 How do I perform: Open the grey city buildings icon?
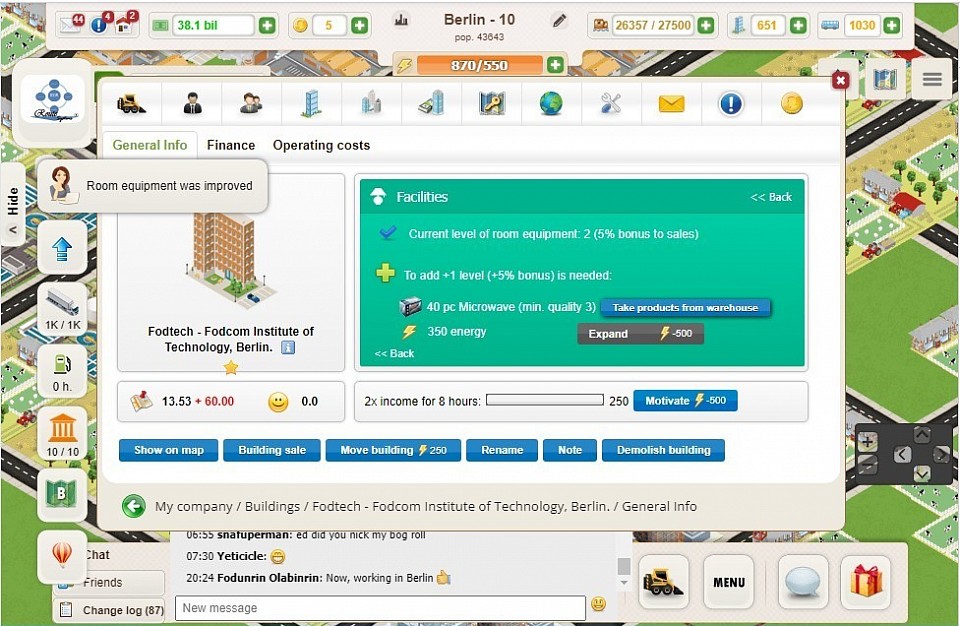point(371,104)
